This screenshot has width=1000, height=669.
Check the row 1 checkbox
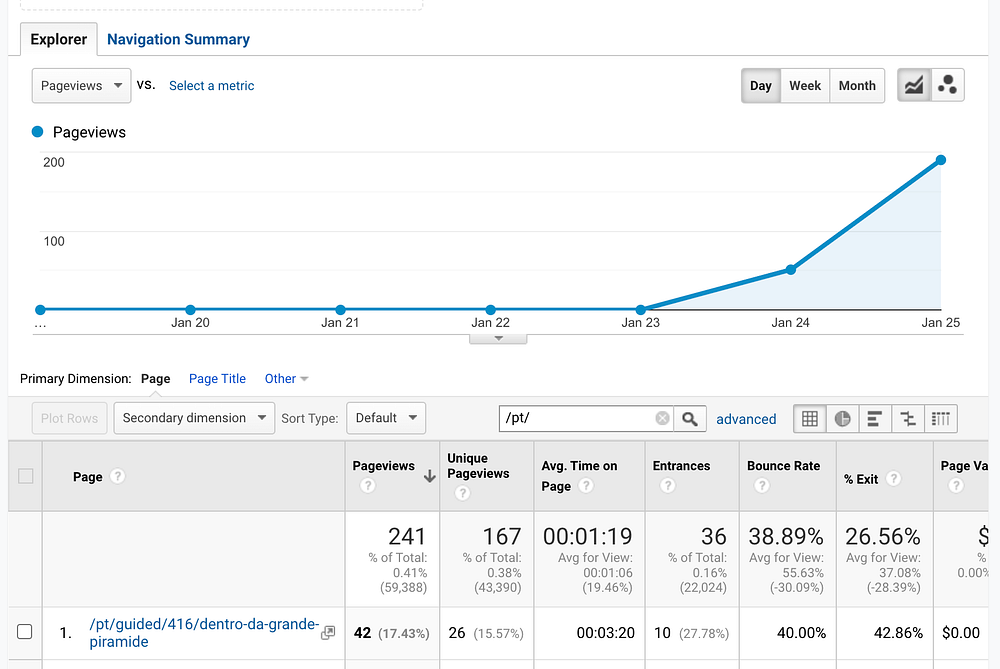(25, 631)
